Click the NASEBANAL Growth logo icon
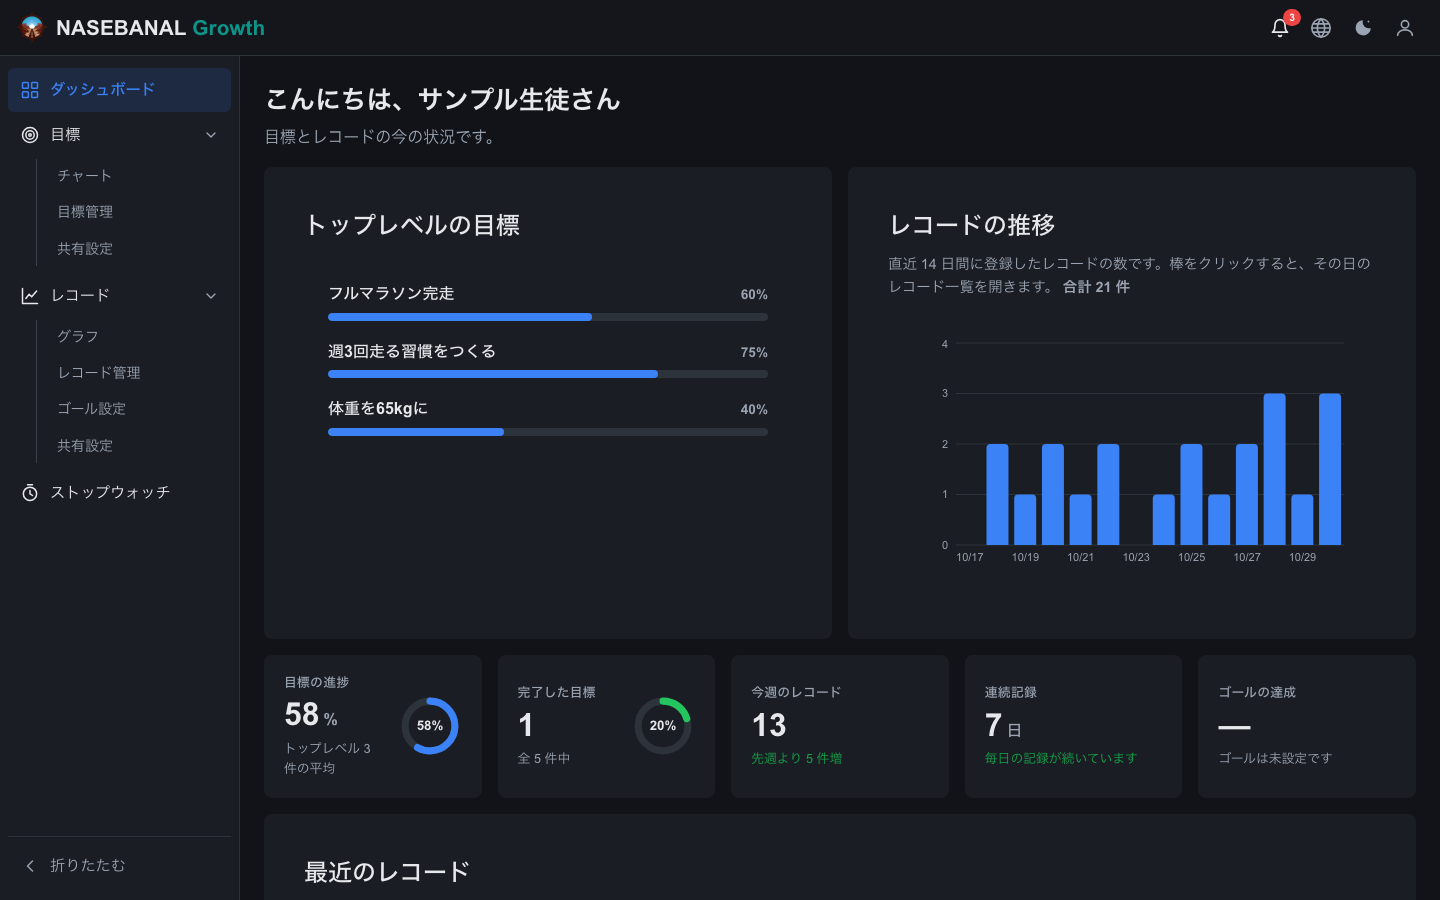This screenshot has width=1440, height=900. [32, 28]
